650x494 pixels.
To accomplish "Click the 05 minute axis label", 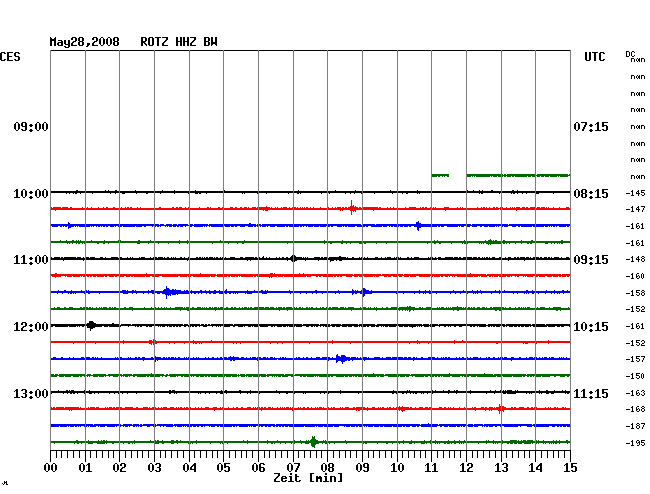I will 223,468.
